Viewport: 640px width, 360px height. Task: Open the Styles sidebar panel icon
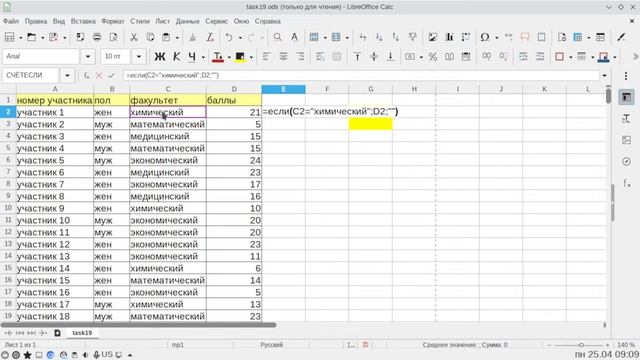point(627,119)
